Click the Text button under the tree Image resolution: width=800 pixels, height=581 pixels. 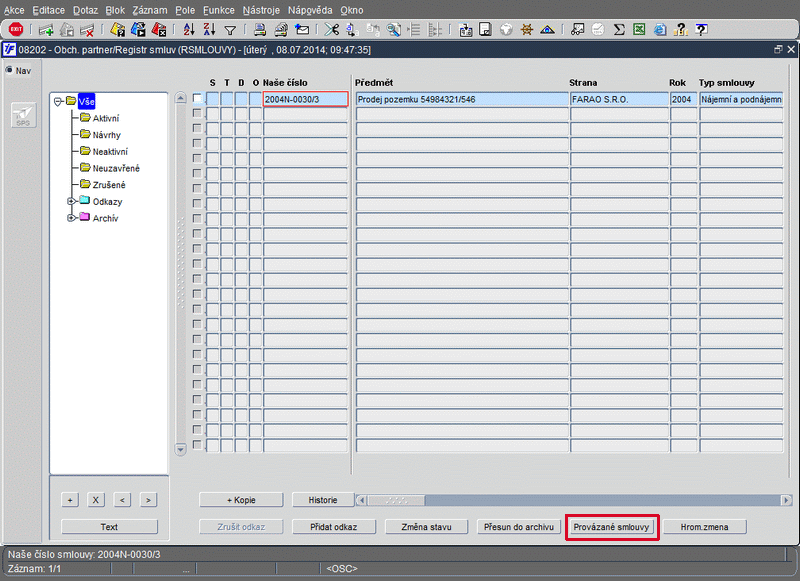(x=109, y=527)
